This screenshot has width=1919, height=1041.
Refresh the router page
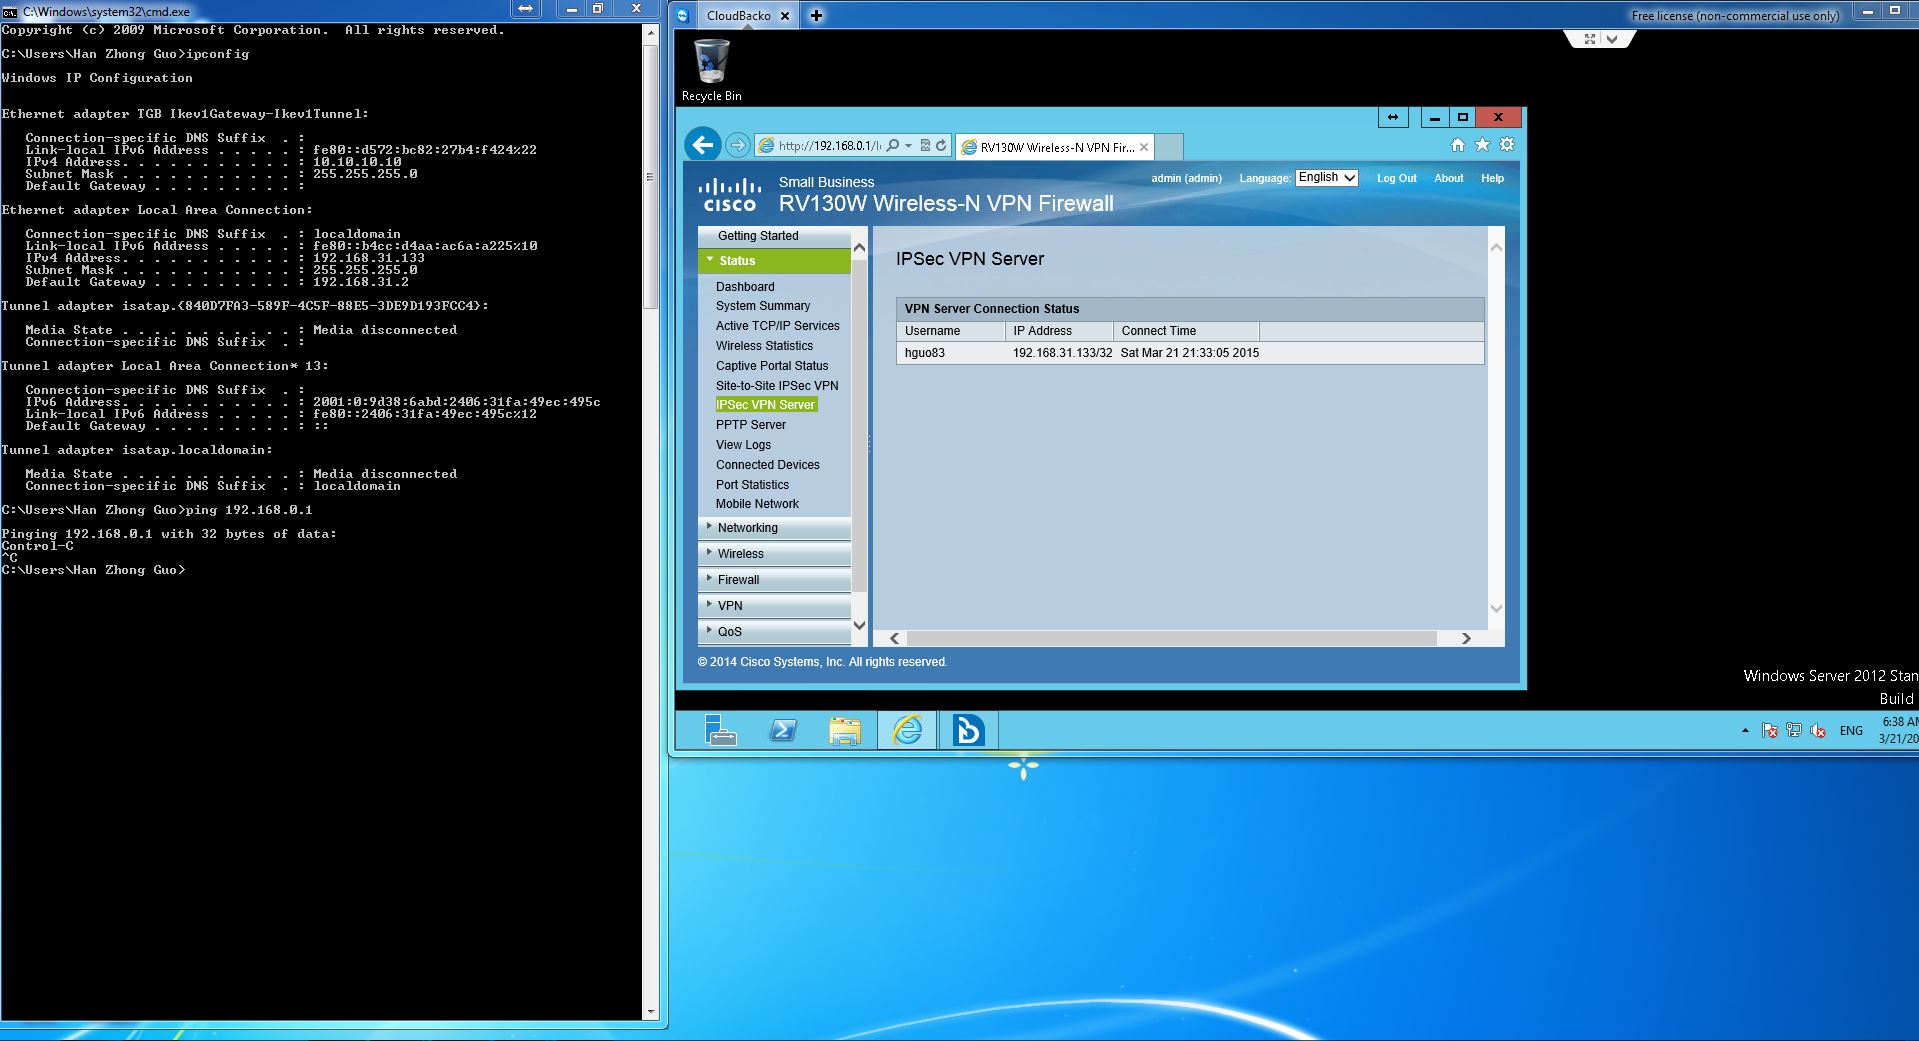tap(941, 146)
